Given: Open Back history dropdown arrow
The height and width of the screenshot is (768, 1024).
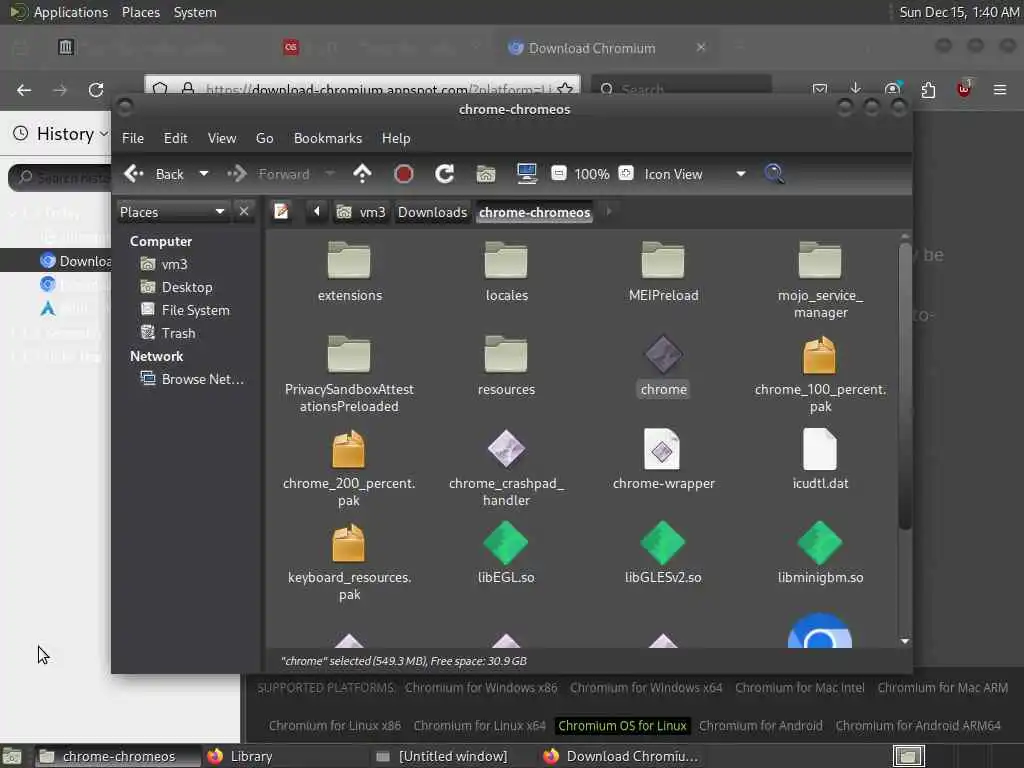Looking at the screenshot, I should click(204, 174).
